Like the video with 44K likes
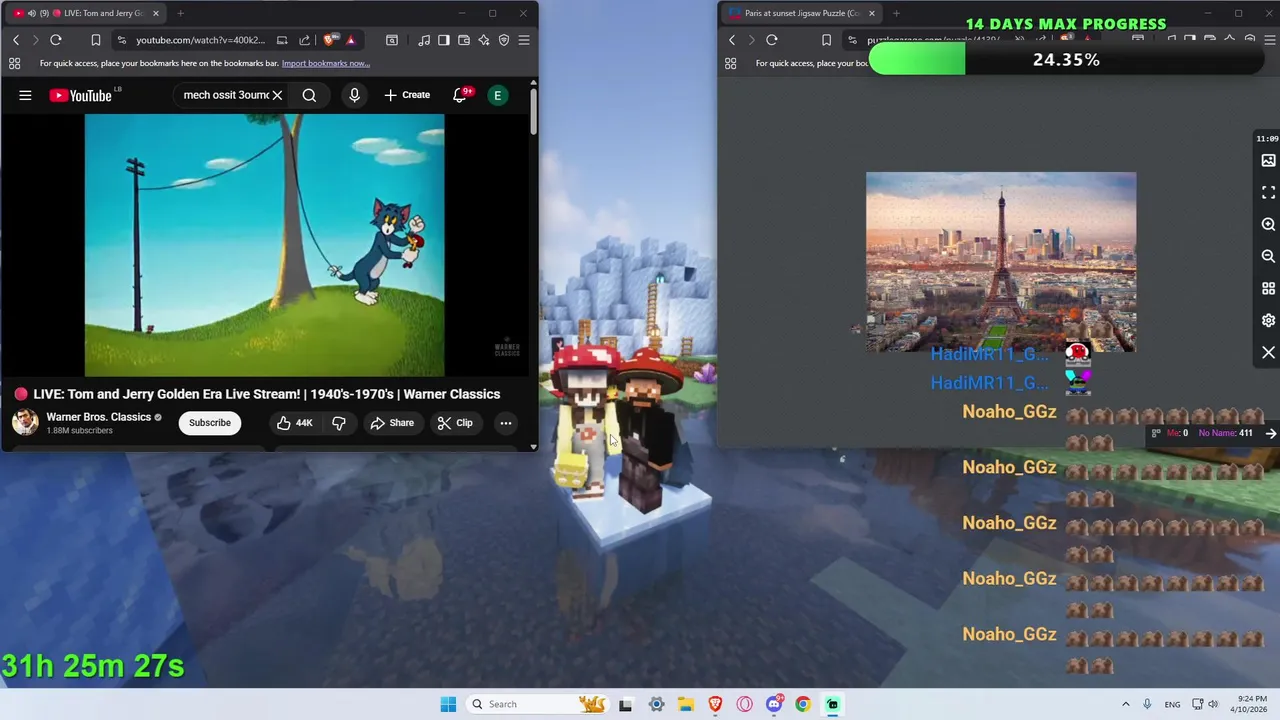Image resolution: width=1280 pixels, height=720 pixels. pos(295,423)
